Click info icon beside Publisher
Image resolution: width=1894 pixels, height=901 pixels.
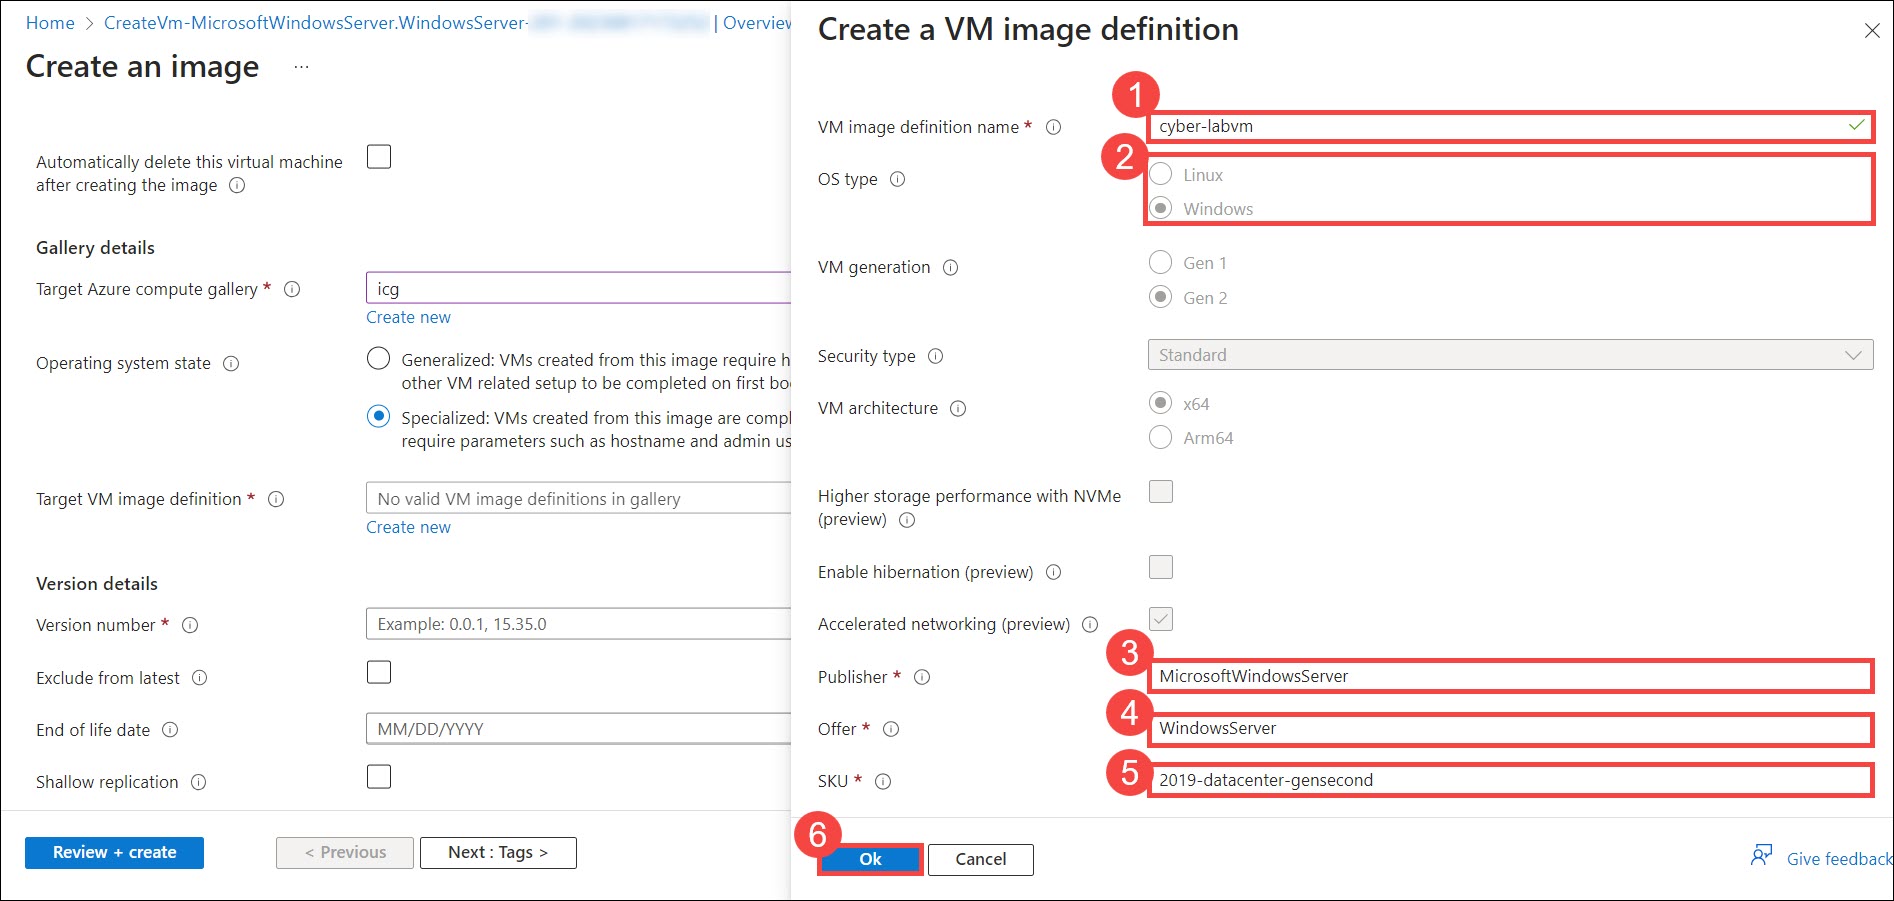coord(922,677)
